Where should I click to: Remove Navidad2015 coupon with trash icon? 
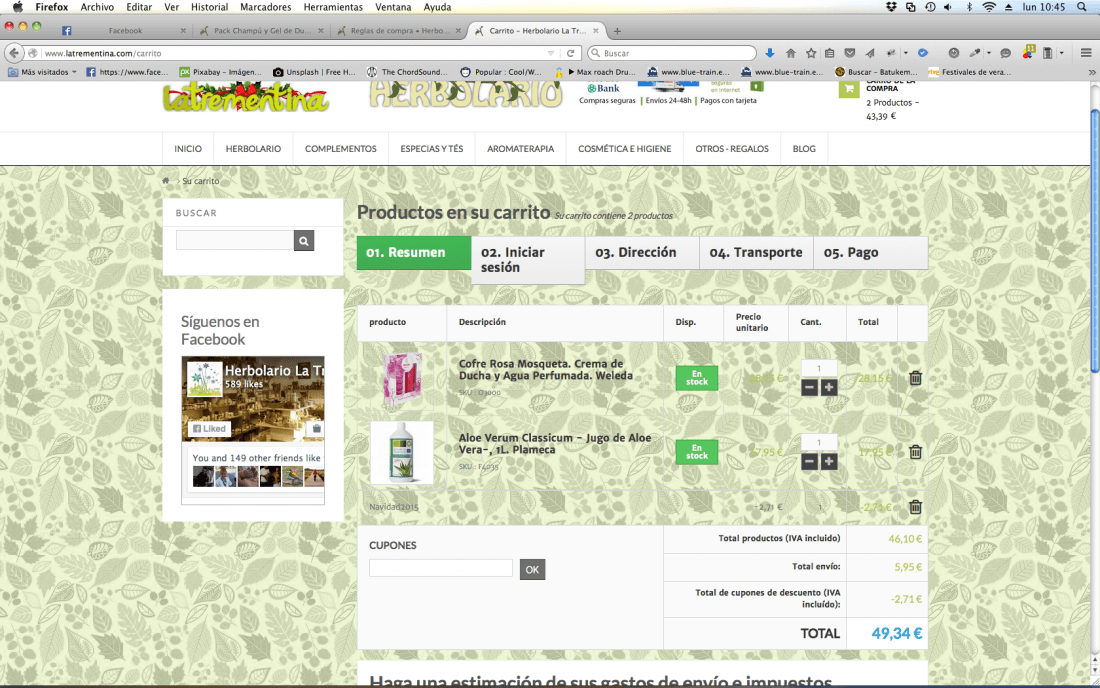[915, 507]
